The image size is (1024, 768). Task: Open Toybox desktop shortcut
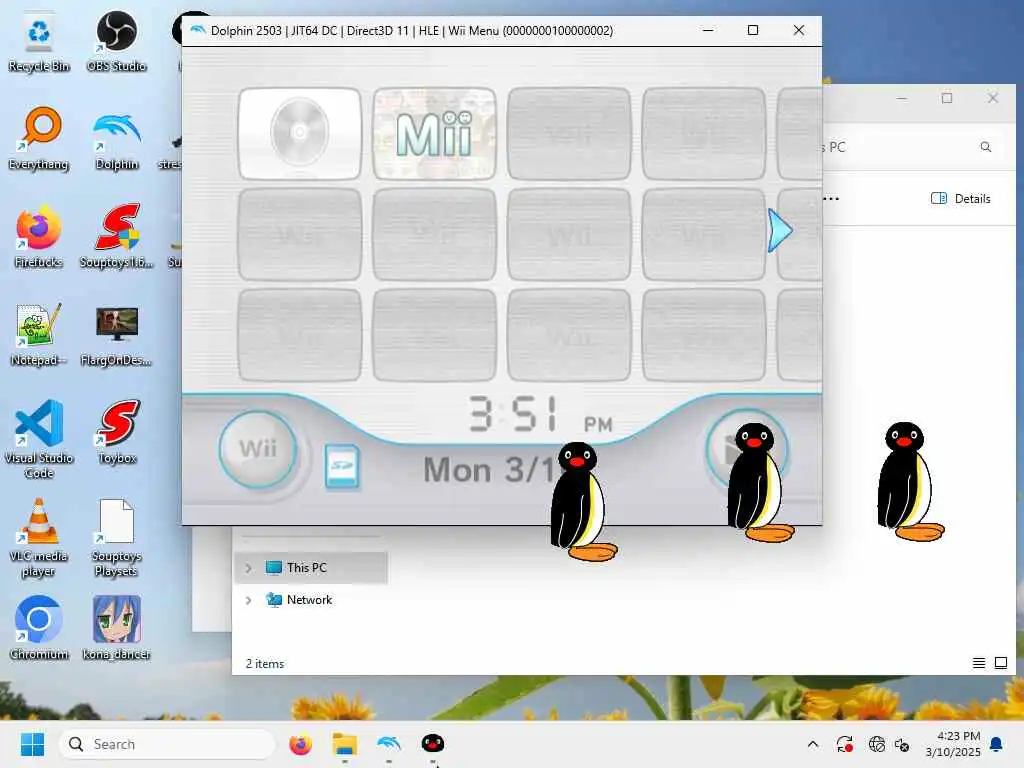[118, 432]
